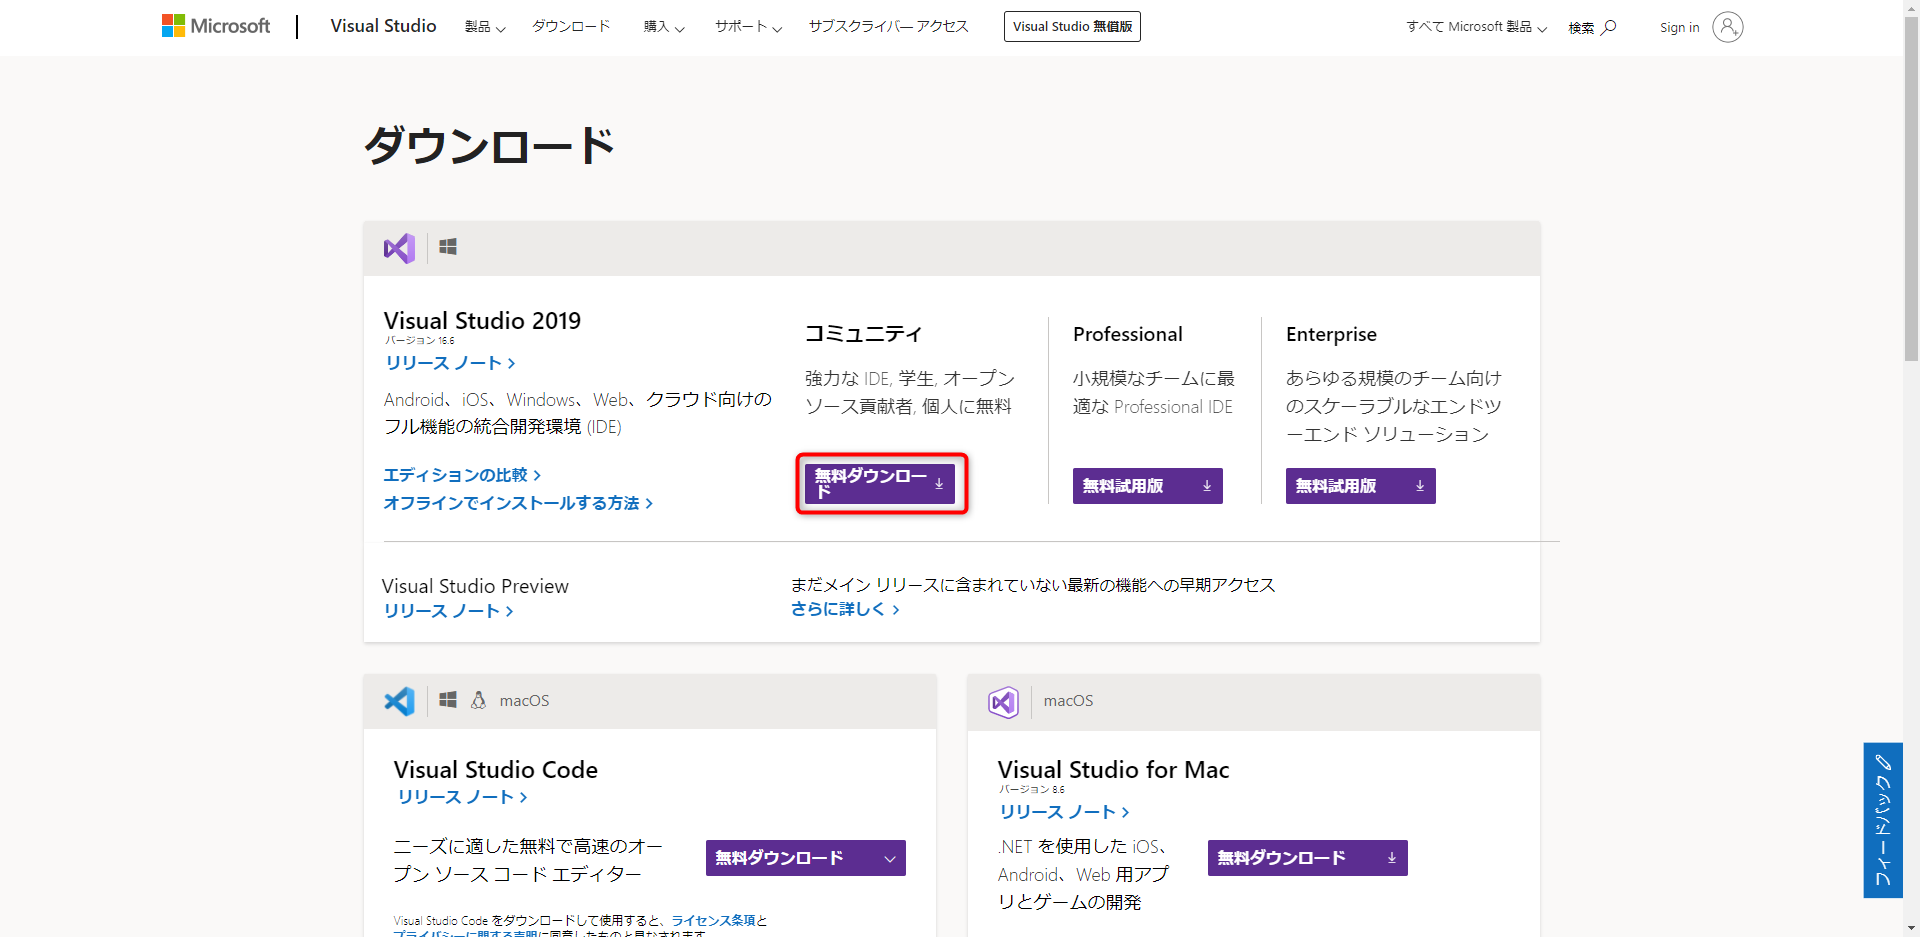Click the Microsoft logo
Viewport: 1920px width, 937px height.
tap(216, 26)
